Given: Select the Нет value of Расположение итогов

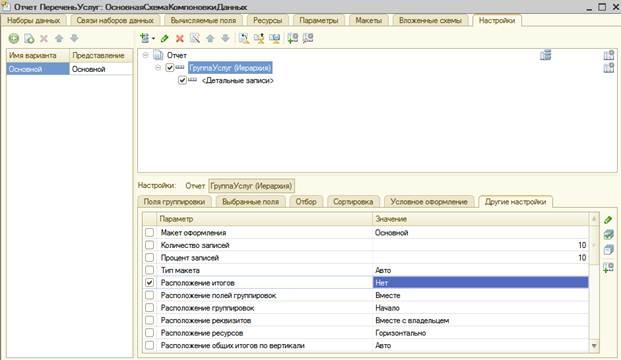Looking at the screenshot, I should (x=480, y=283).
